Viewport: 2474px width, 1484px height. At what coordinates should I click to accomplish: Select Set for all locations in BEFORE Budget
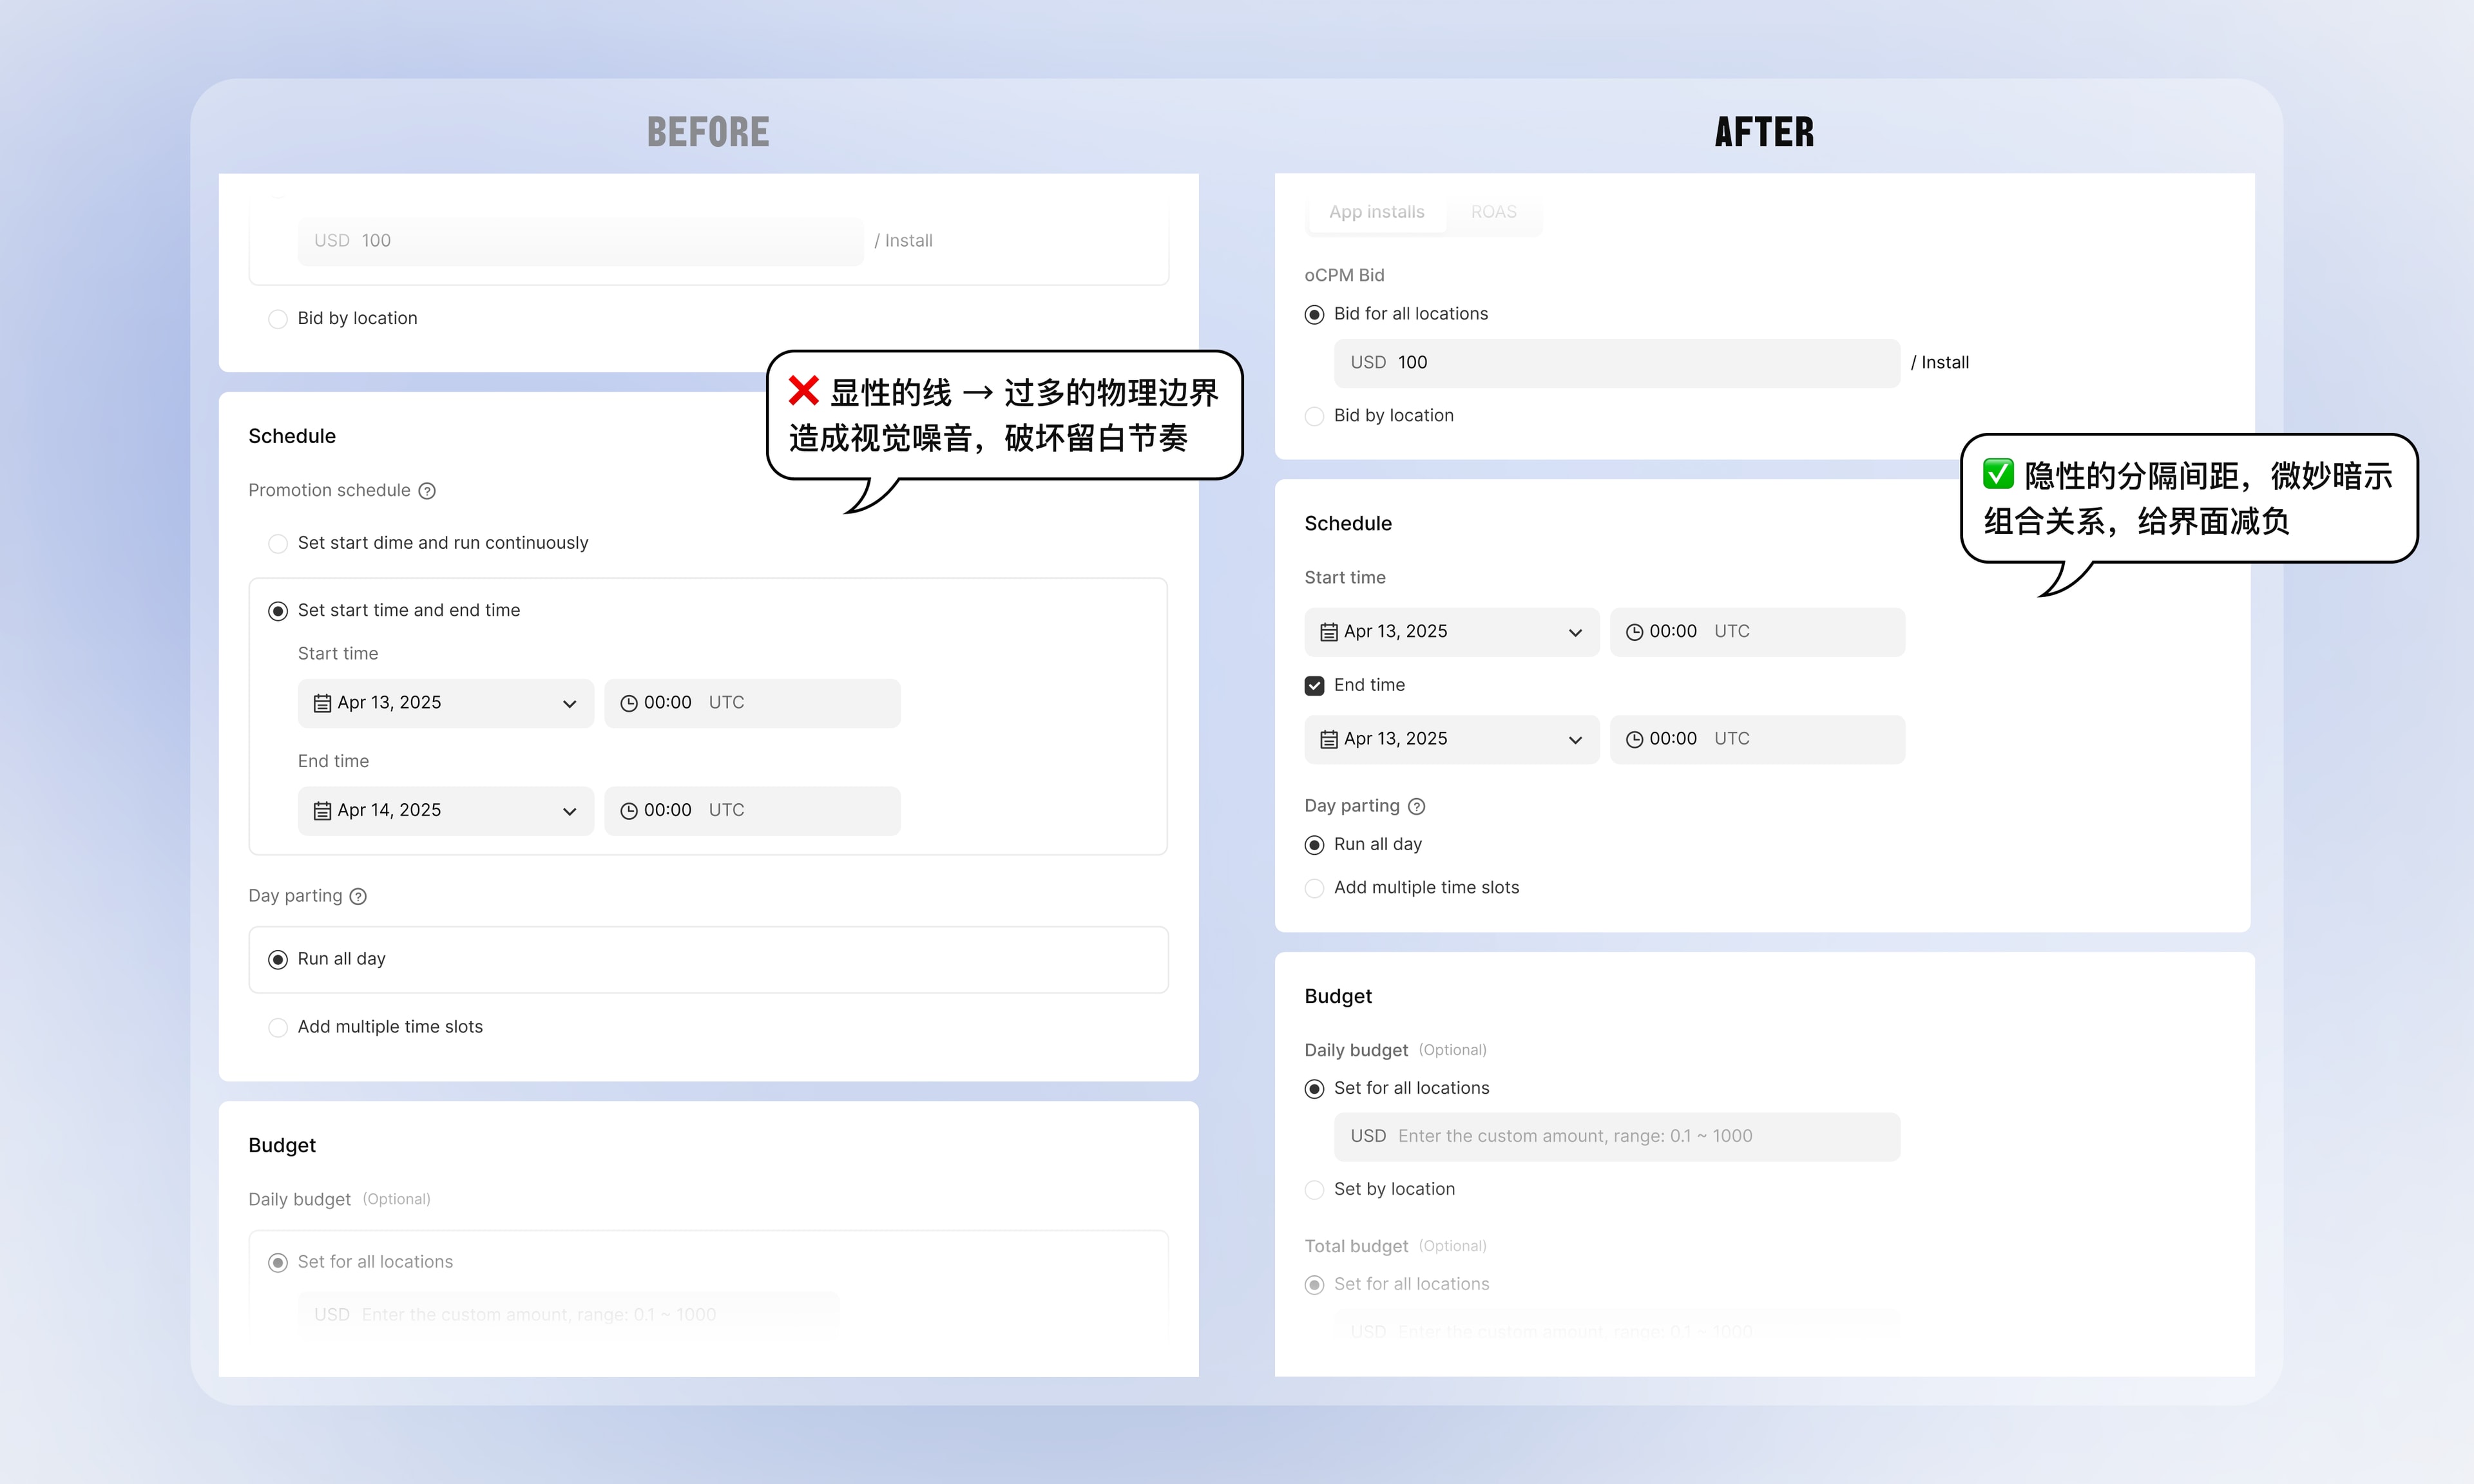(278, 1263)
